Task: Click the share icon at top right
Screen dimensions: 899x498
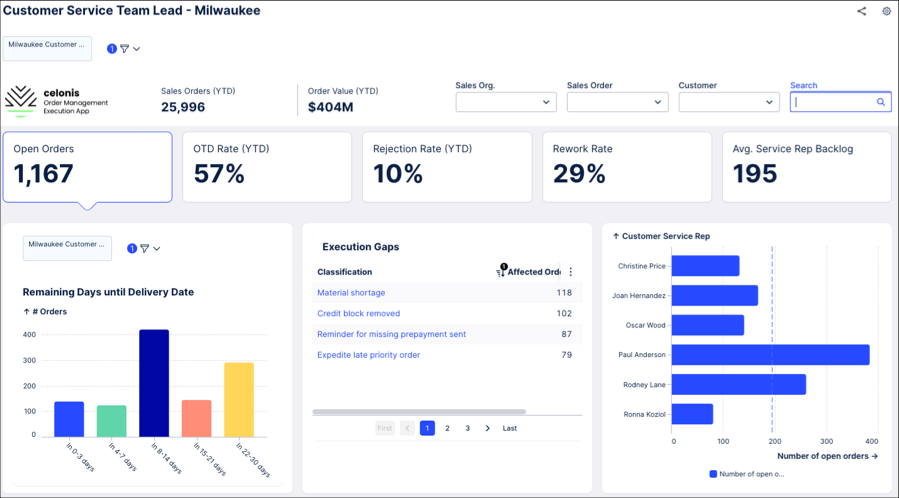Action: tap(861, 11)
